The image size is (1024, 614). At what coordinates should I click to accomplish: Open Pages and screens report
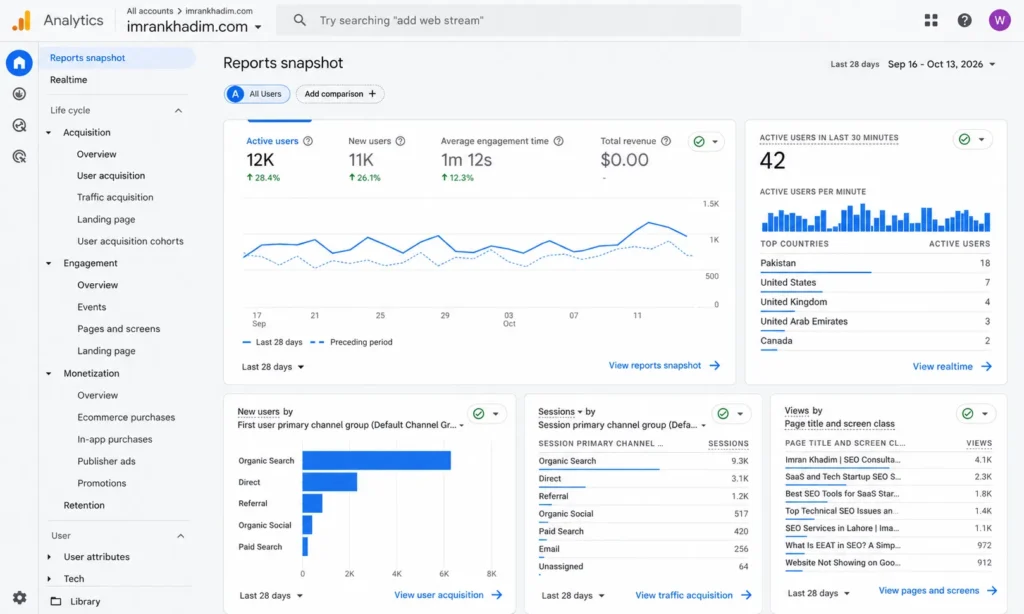click(118, 329)
